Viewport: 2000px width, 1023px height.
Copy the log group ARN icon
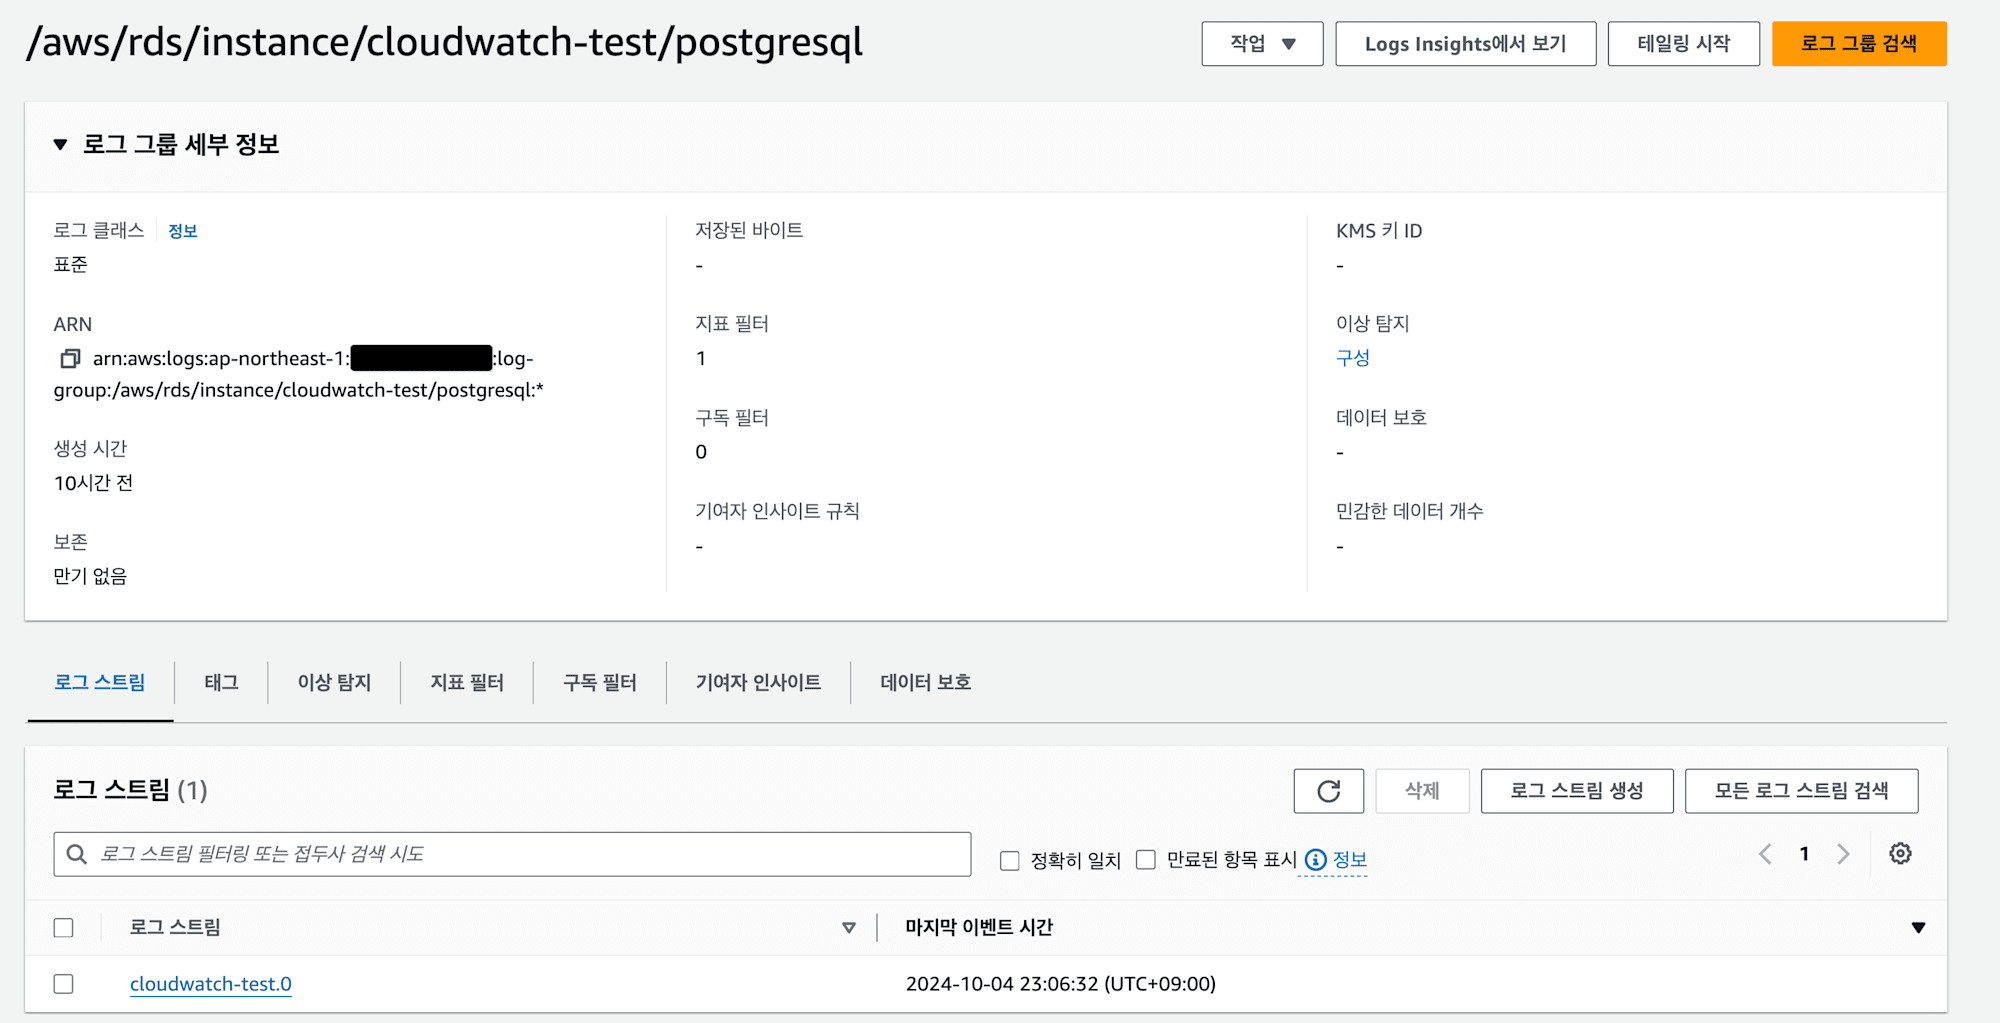point(70,358)
